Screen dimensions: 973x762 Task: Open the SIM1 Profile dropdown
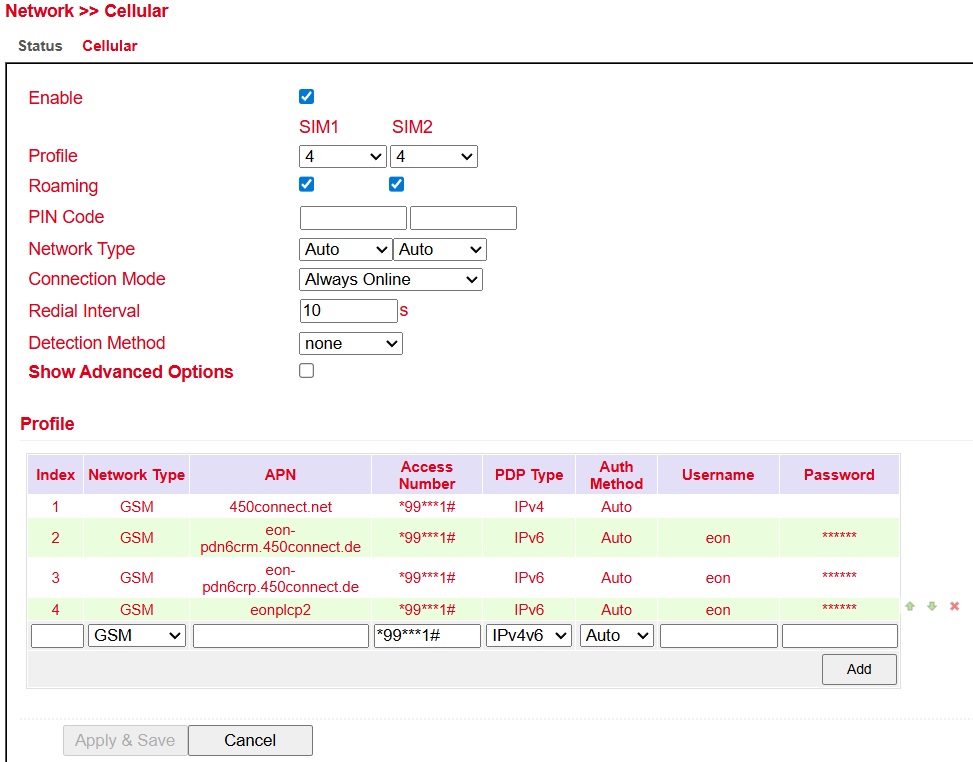point(342,156)
